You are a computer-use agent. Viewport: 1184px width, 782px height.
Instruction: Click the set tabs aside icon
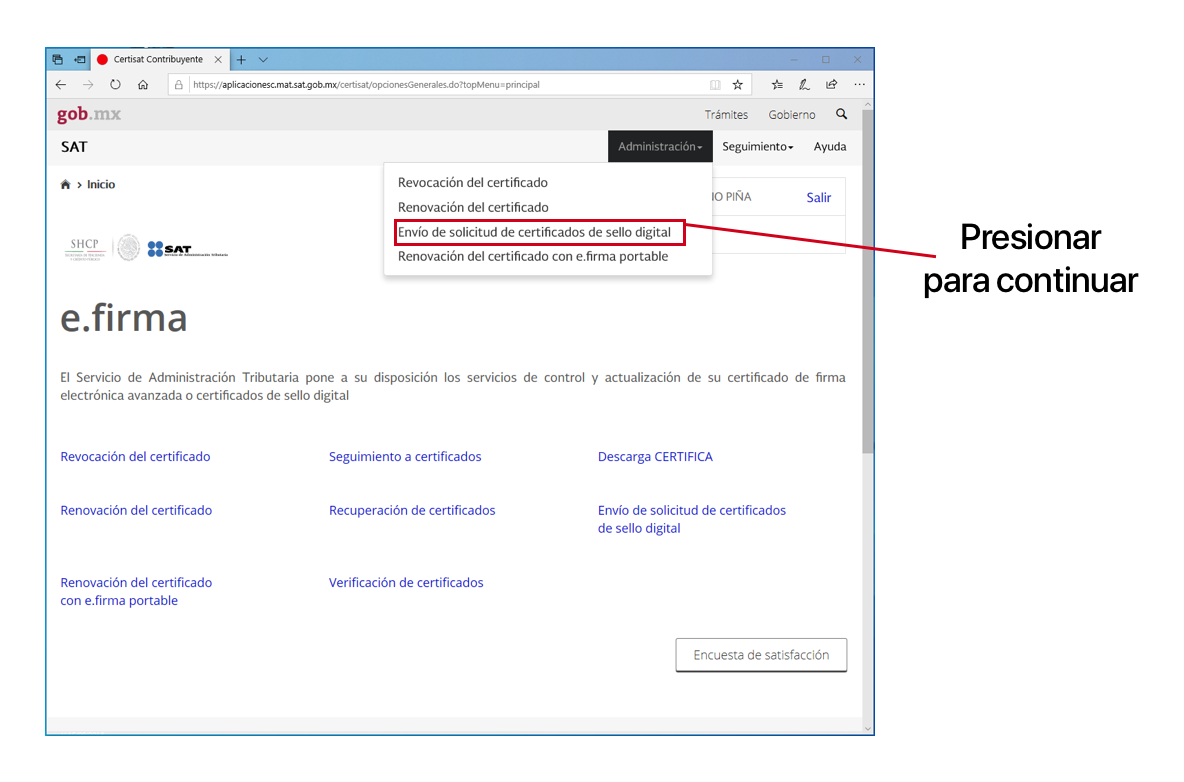[80, 59]
